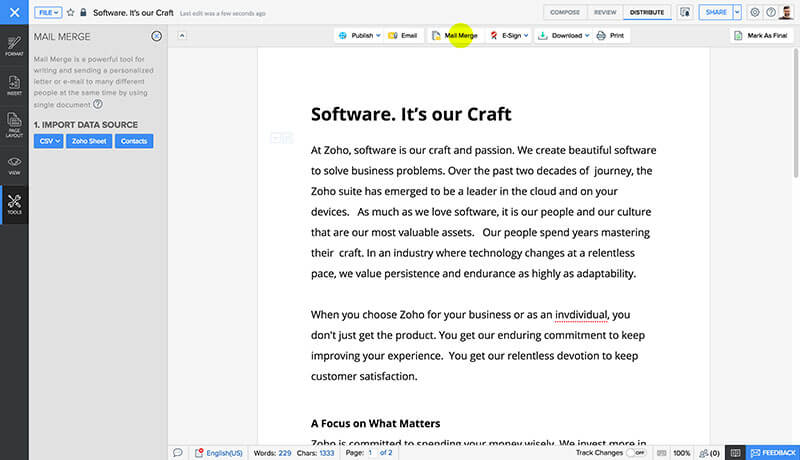Open the PAGE LAYOUT sidebar panel
Image resolution: width=800 pixels, height=460 pixels.
coord(14,125)
